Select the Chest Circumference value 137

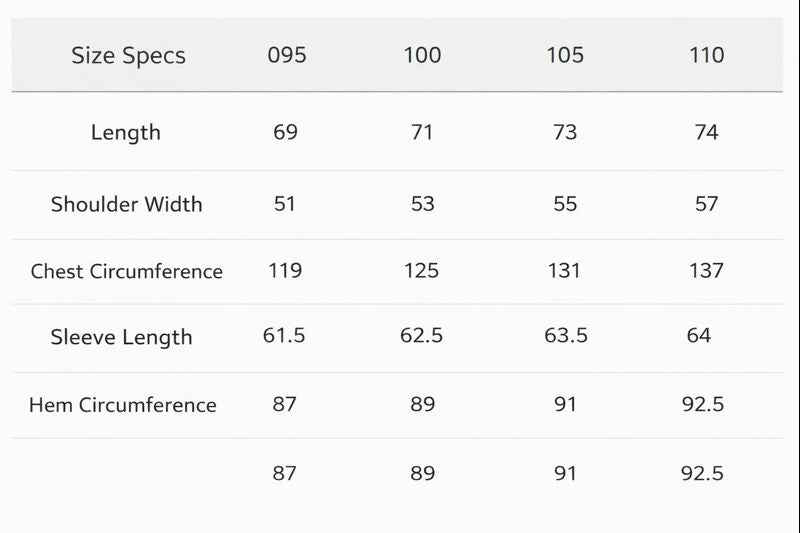[706, 270]
